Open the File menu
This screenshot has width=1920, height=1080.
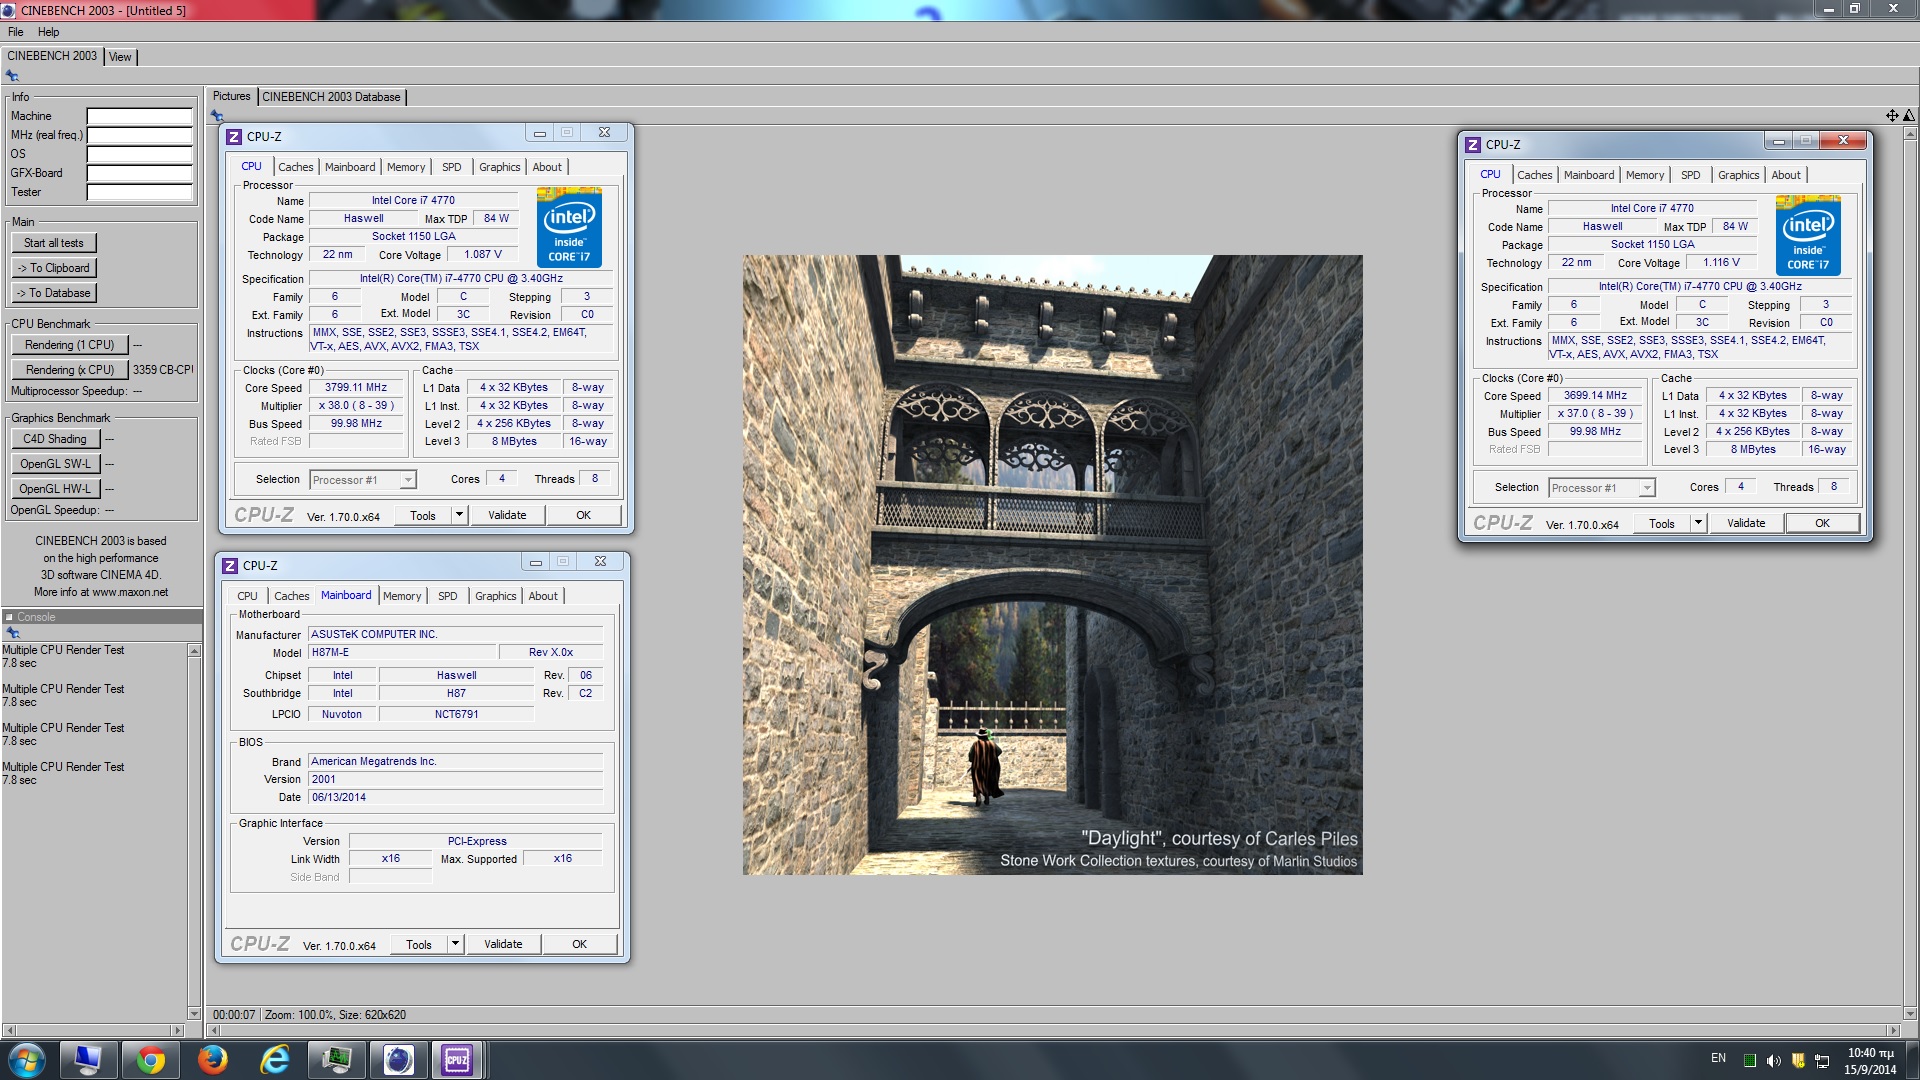[x=16, y=32]
